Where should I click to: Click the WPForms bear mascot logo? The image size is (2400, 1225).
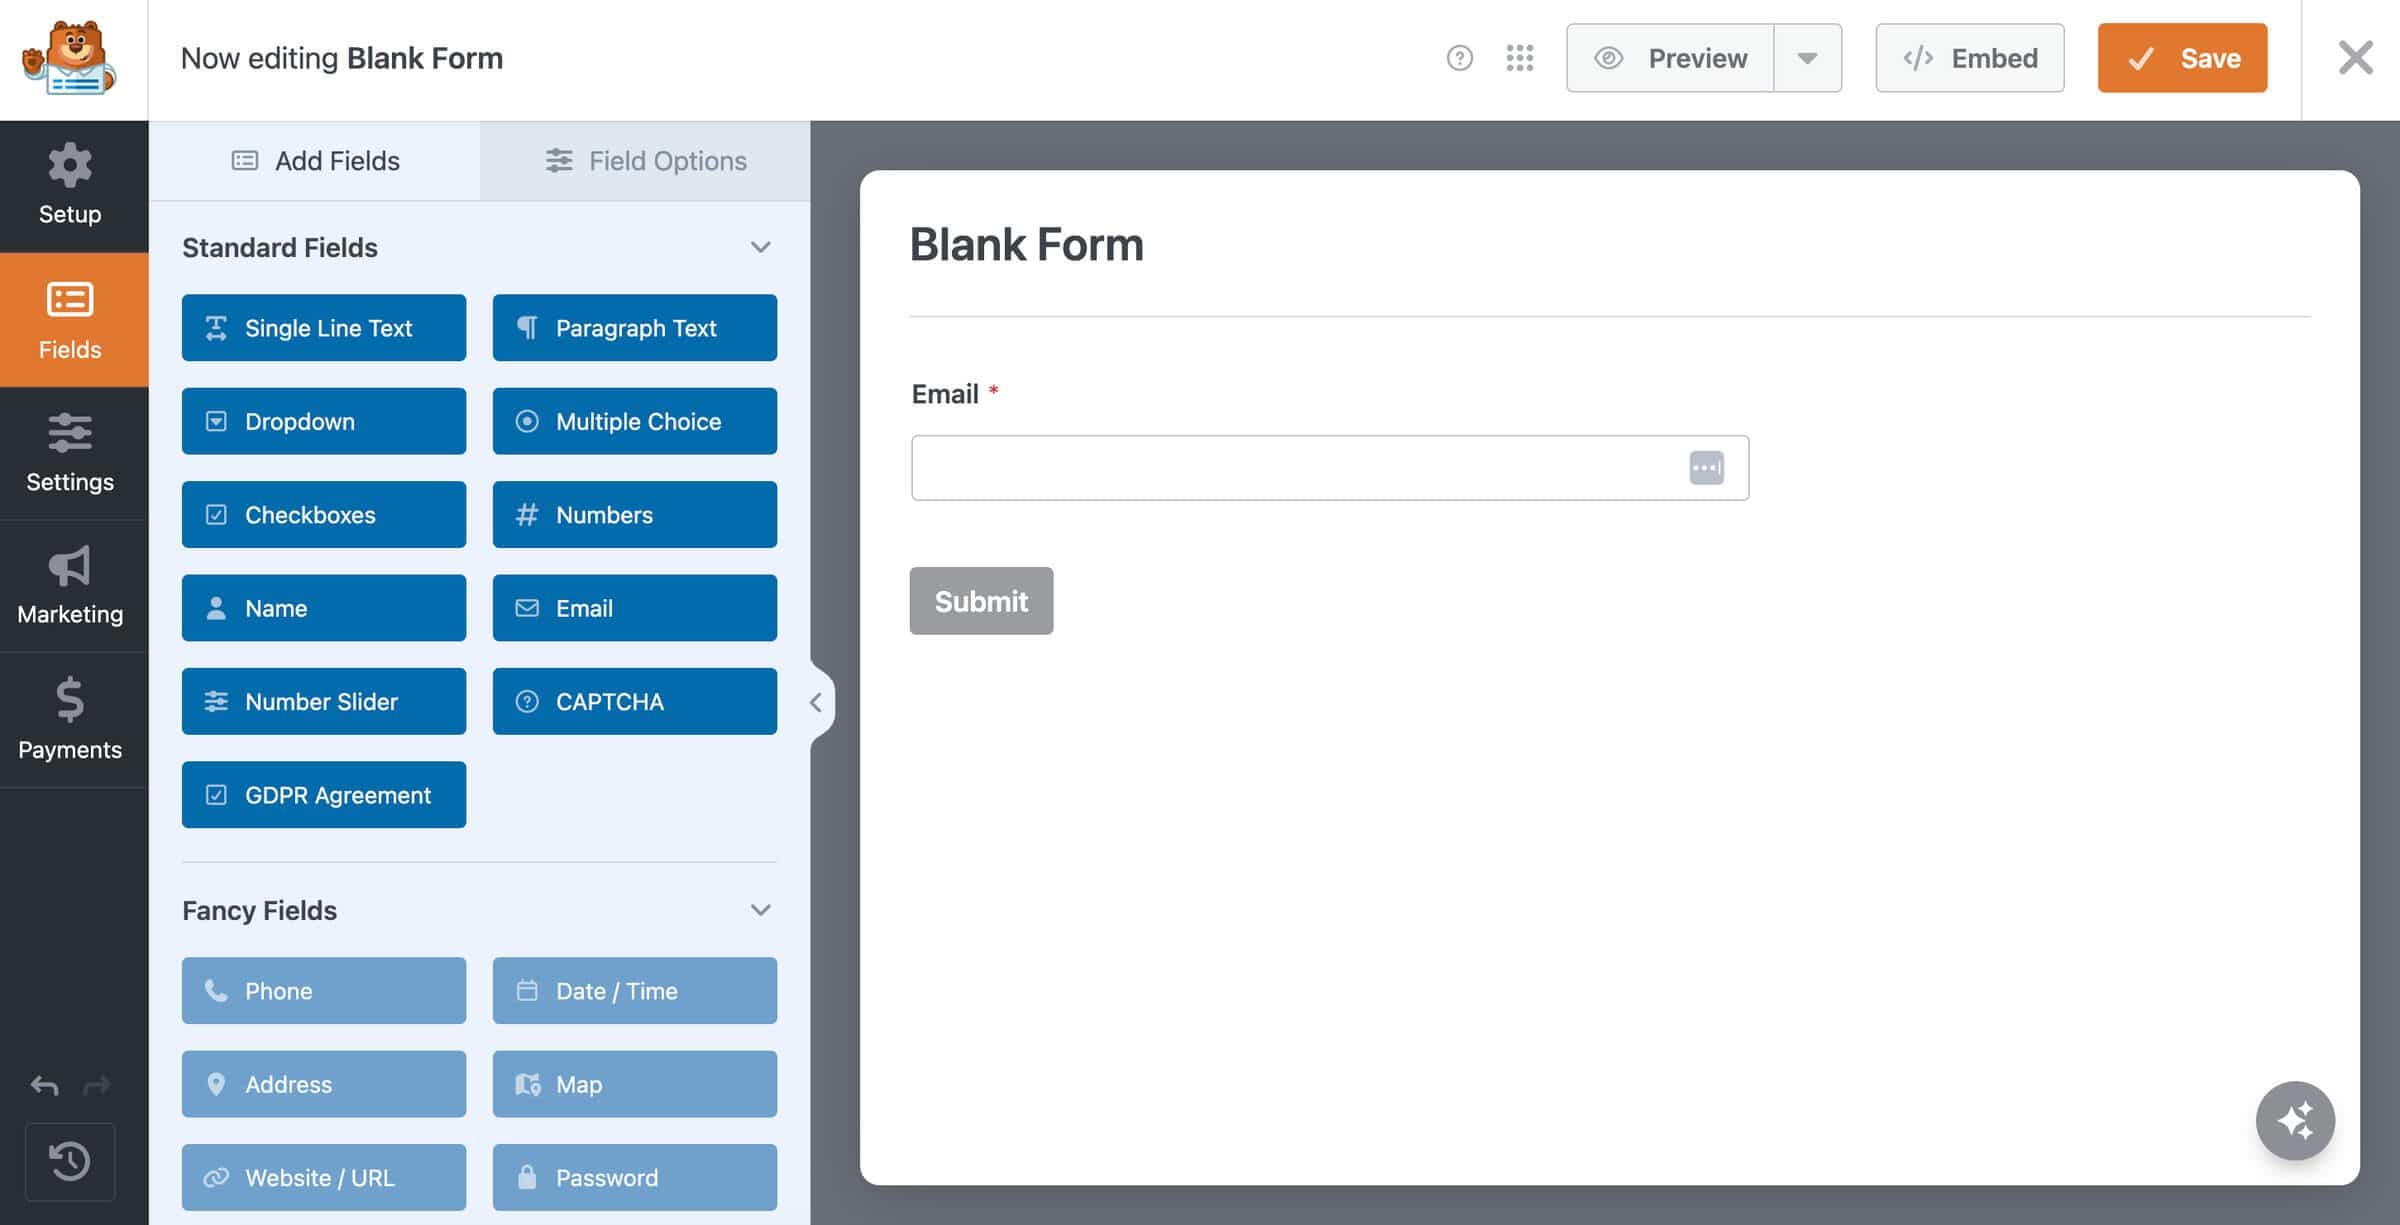[69, 58]
